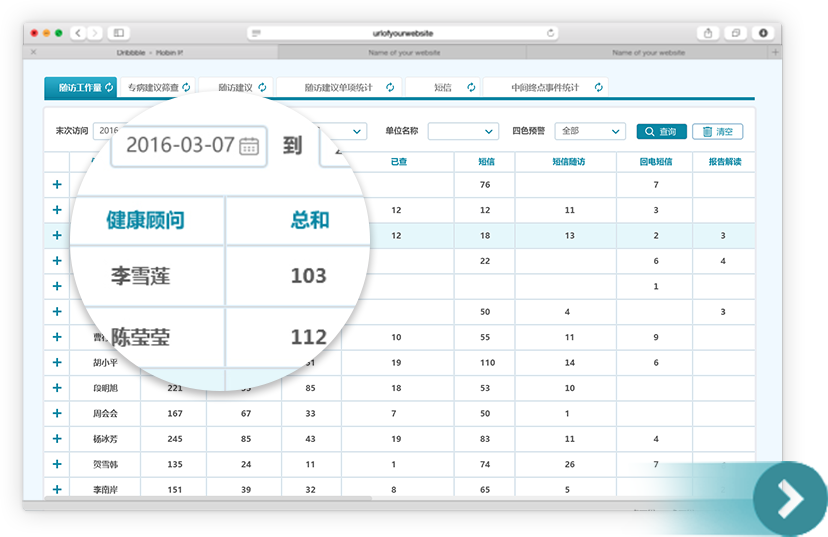
Task: Expand the row for 周会会
Action: tap(57, 413)
